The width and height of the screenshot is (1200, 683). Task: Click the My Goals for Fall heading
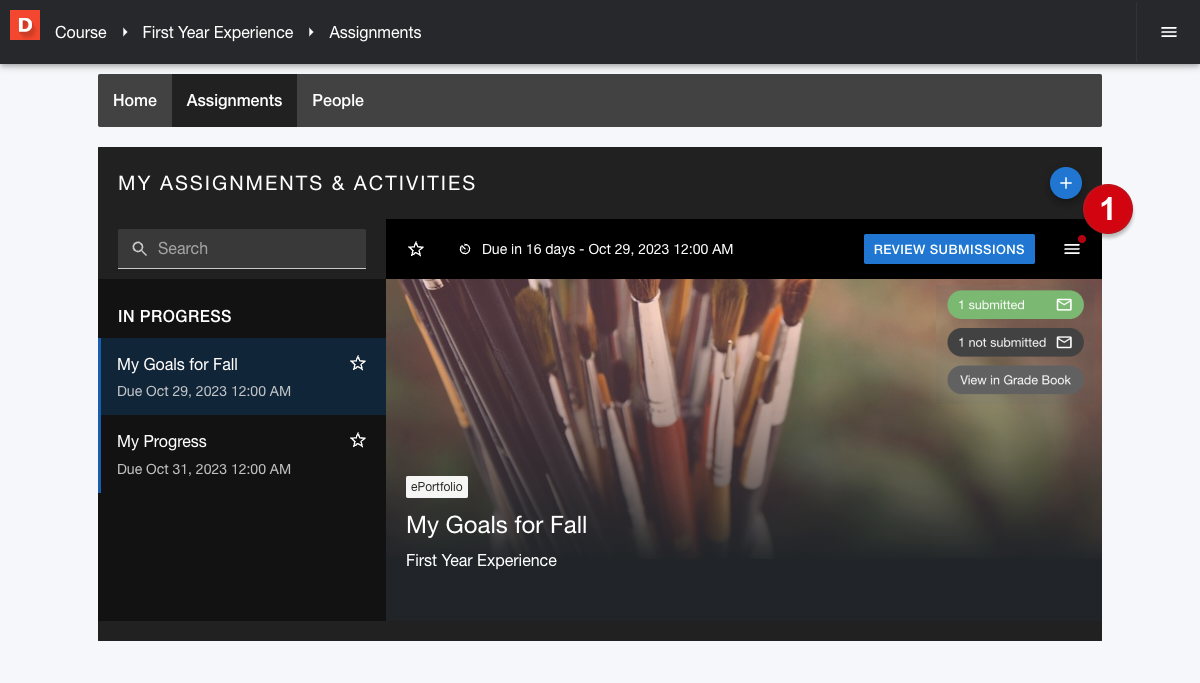point(496,525)
